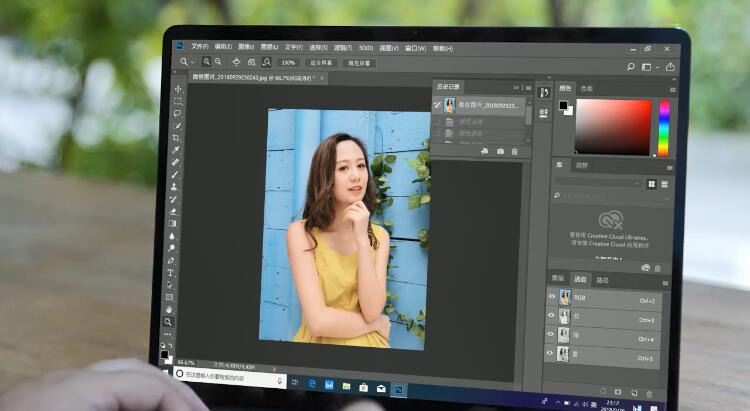This screenshot has width=750, height=411.
Task: Delete channel with trash icon in Channels panel
Action: [x=649, y=394]
